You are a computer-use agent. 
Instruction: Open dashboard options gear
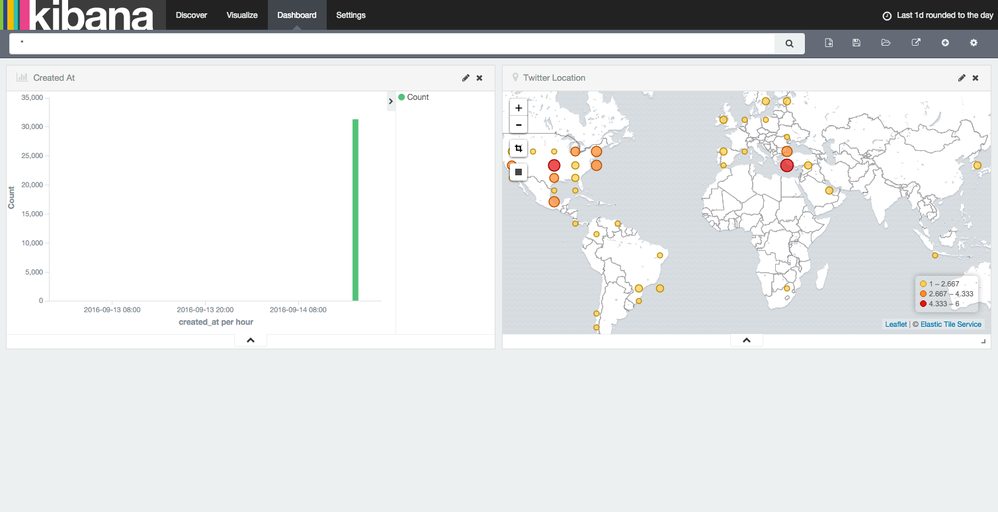(973, 43)
